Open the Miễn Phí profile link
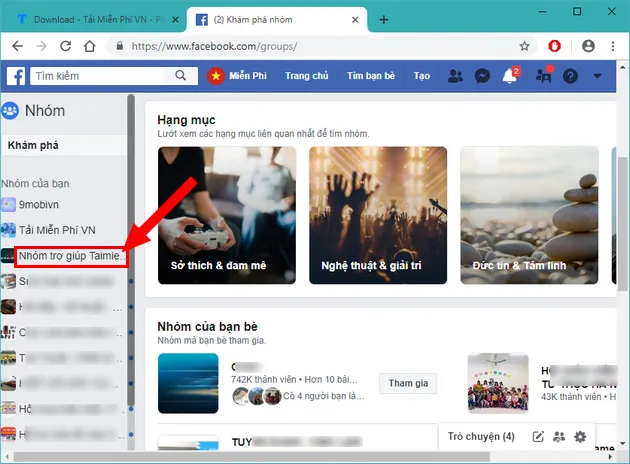 (248, 76)
